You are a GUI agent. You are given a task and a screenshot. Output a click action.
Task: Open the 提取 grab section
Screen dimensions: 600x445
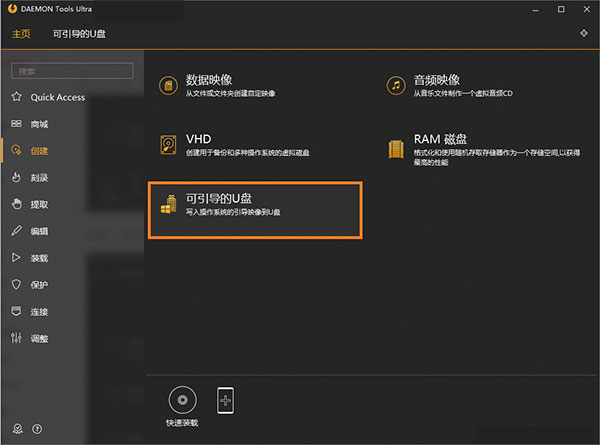click(30, 204)
